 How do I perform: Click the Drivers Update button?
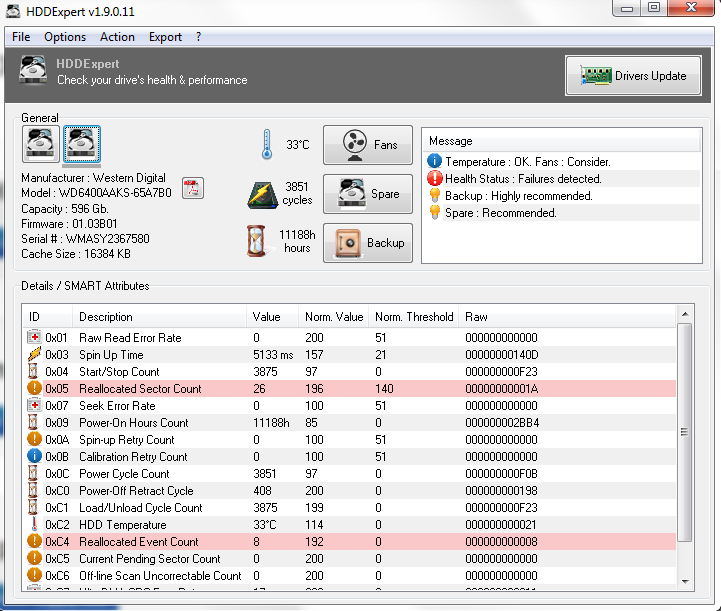click(633, 75)
